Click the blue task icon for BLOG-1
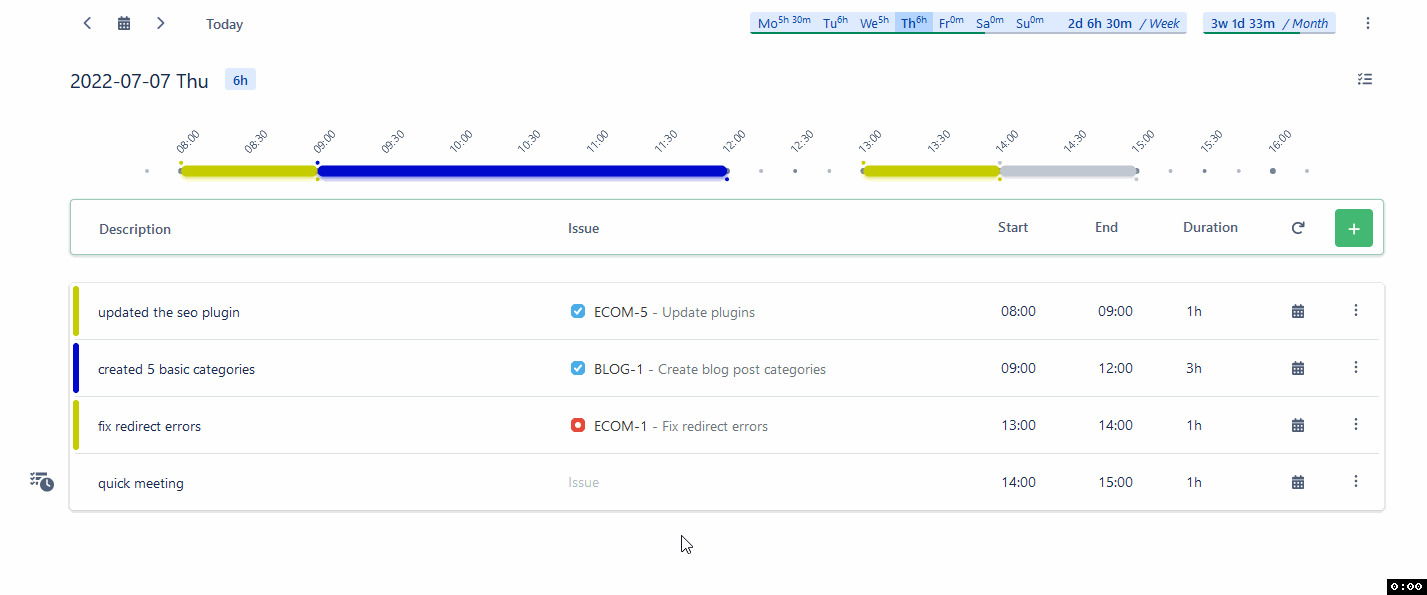Viewport: 1427px width, 595px height. click(x=577, y=367)
